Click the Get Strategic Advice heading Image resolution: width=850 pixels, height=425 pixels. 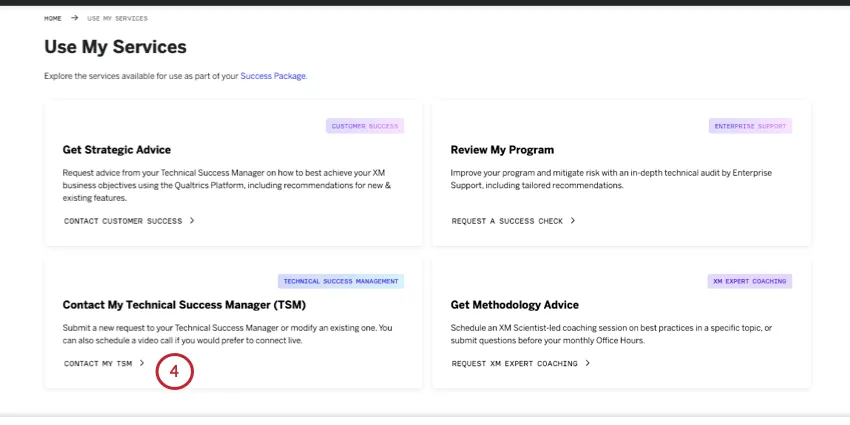click(x=117, y=150)
